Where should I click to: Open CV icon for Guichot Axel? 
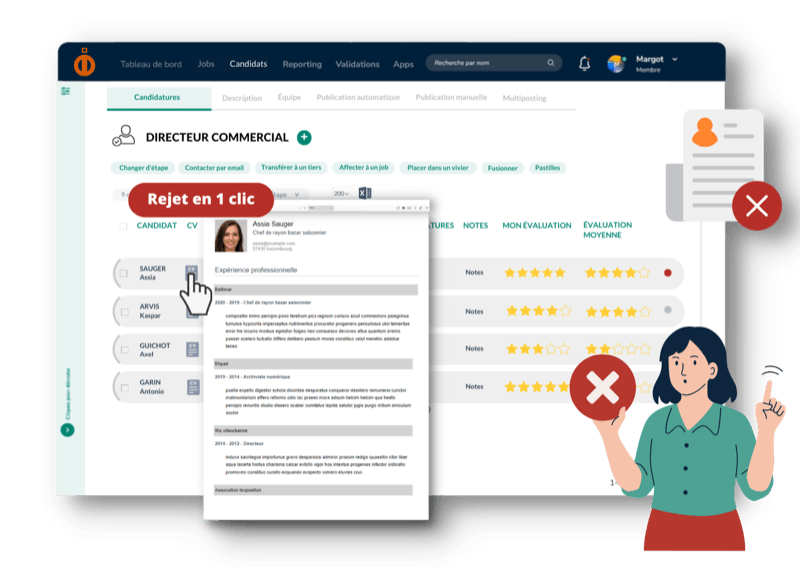192,349
